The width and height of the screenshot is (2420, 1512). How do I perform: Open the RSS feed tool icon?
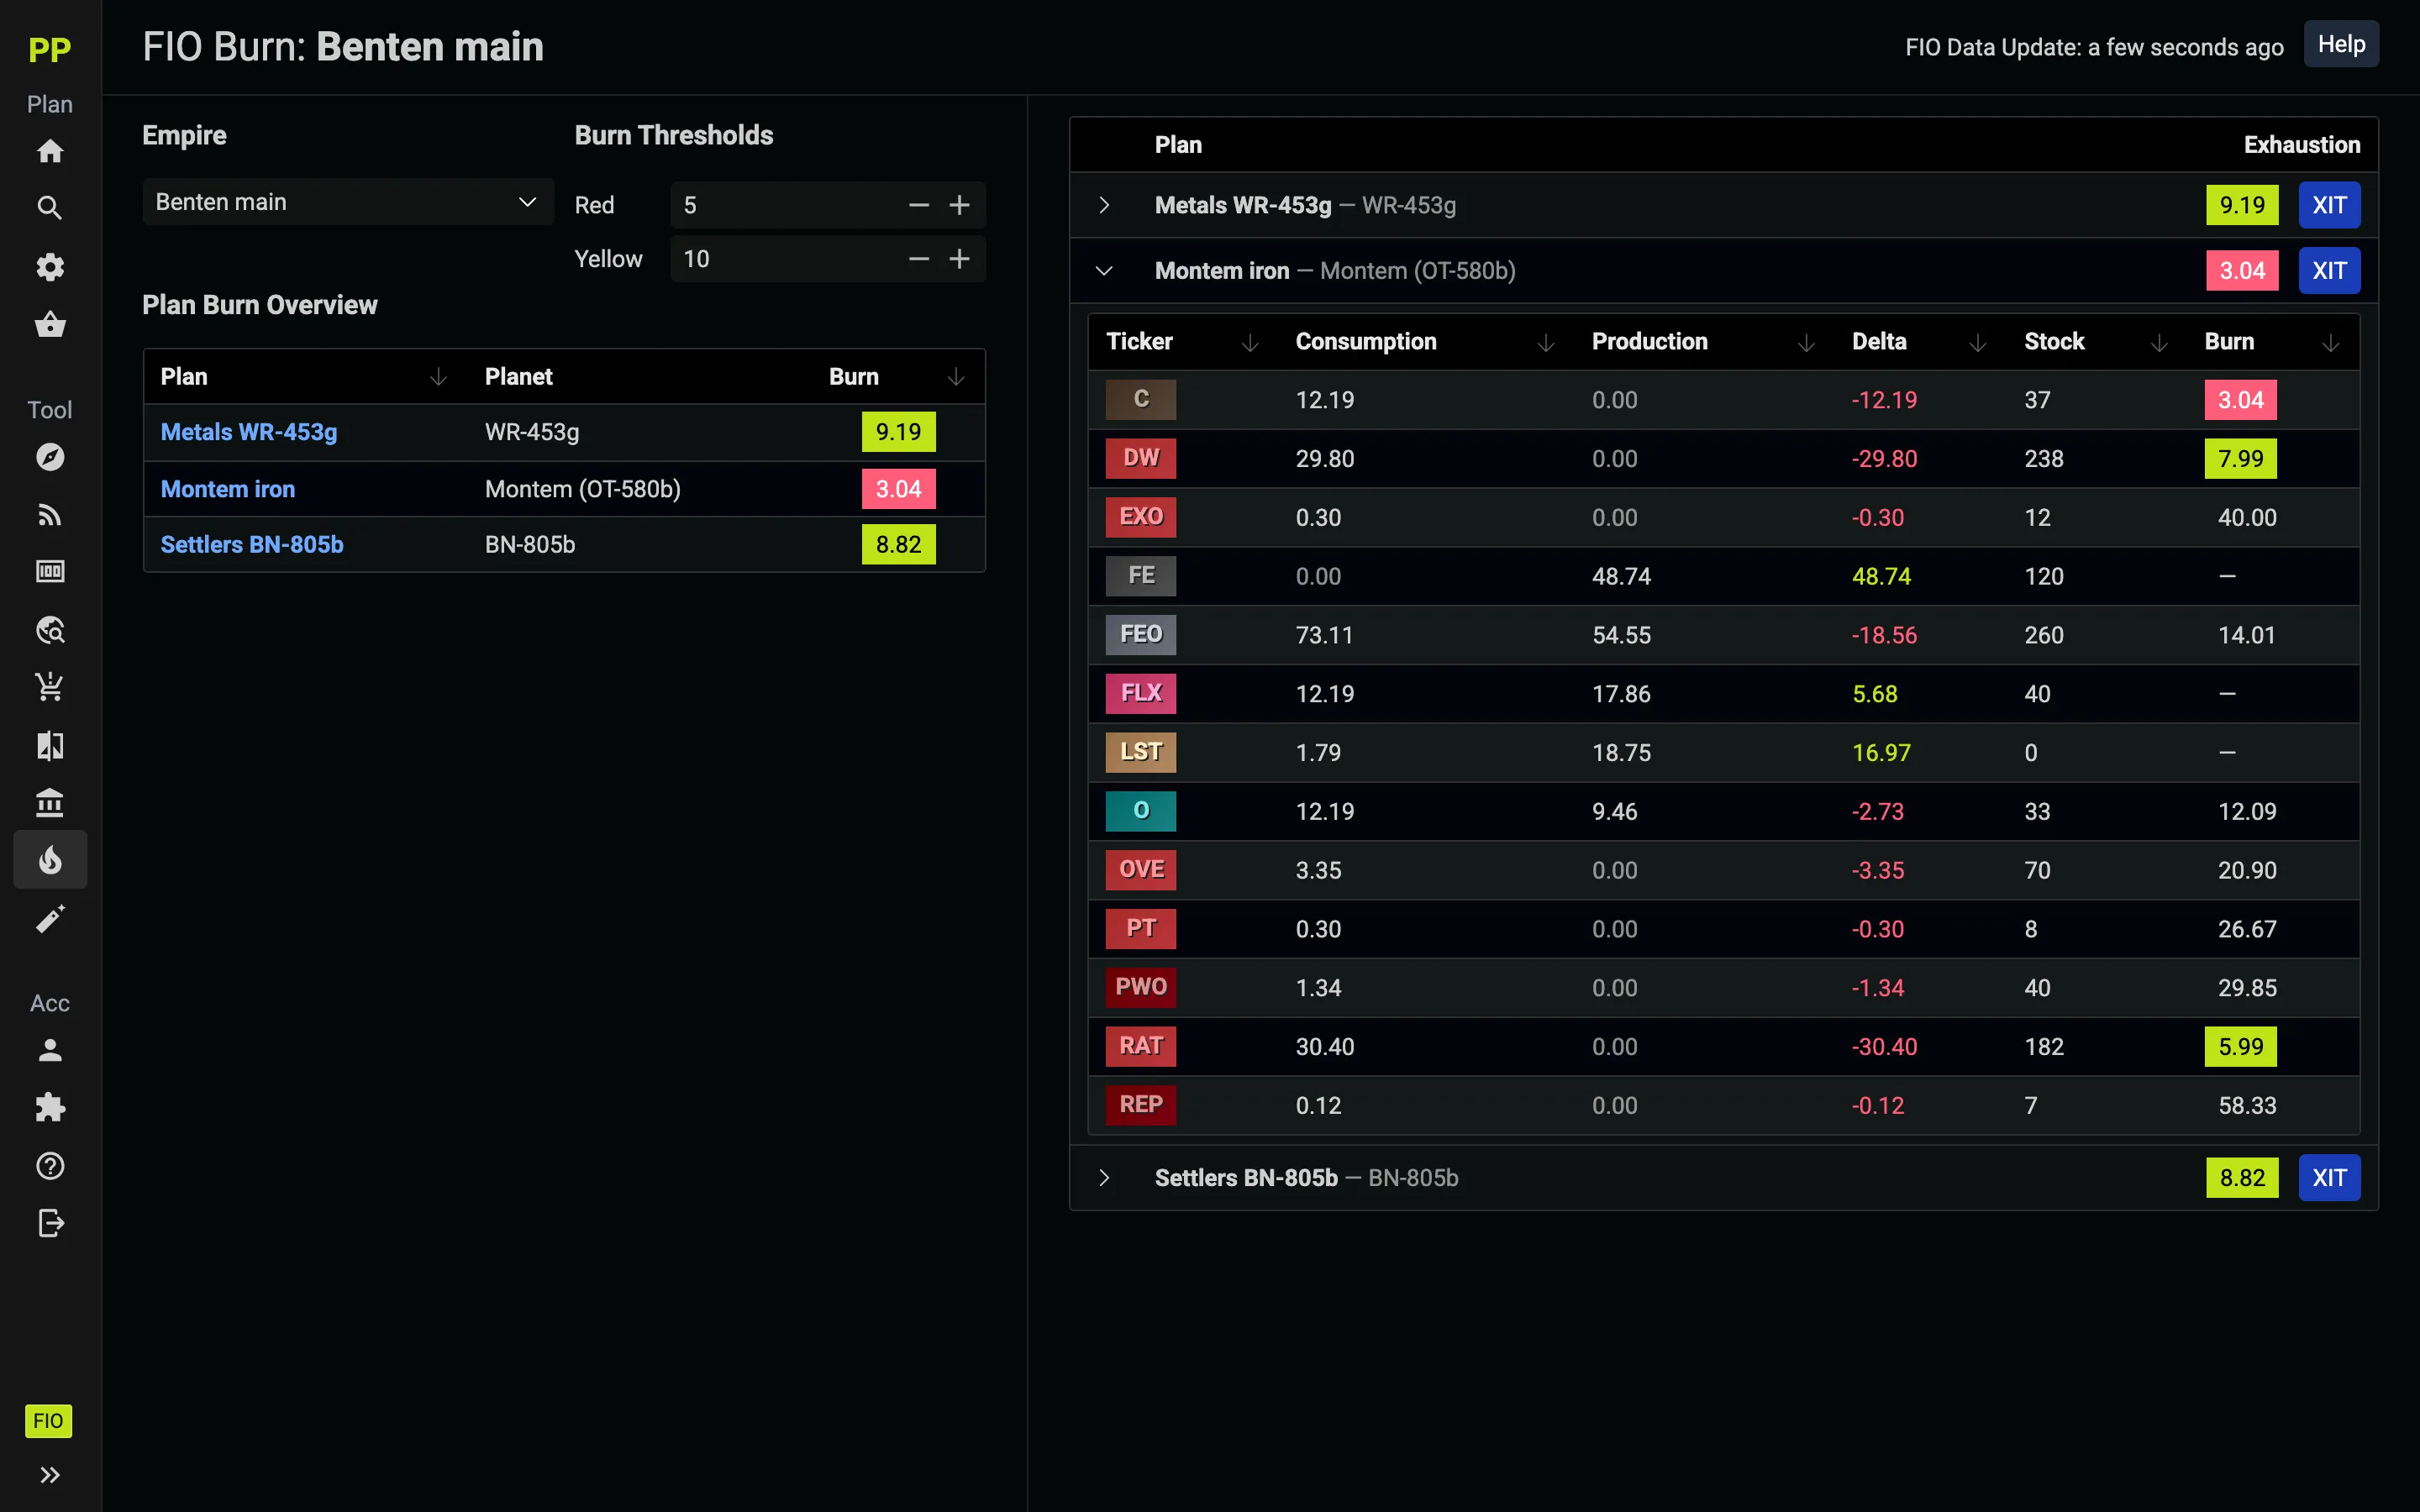(50, 515)
